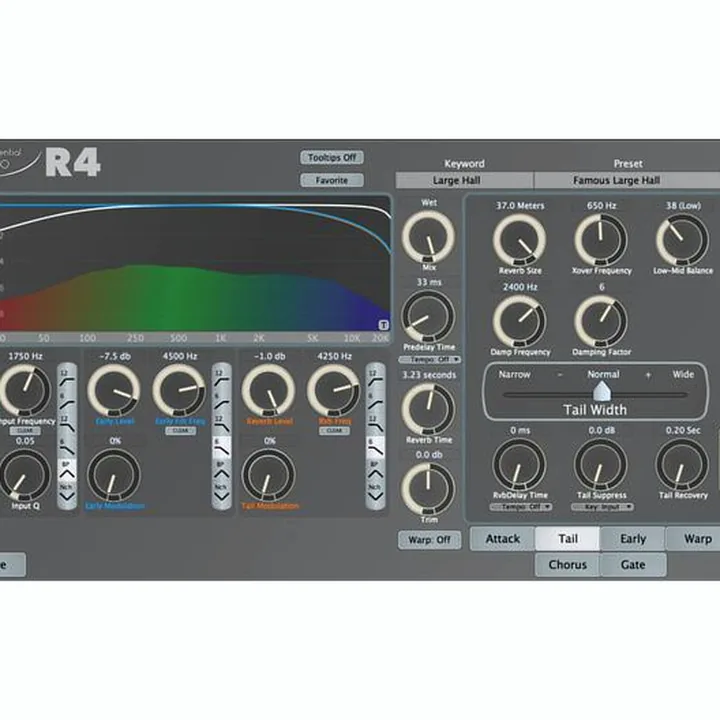Open Tempo: Off dropdown under Predelay Time

[429, 360]
